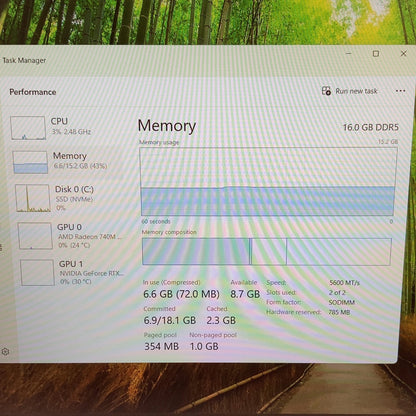Click the 16.0 GB DDR5 label
This screenshot has height=416, width=416.
(371, 127)
